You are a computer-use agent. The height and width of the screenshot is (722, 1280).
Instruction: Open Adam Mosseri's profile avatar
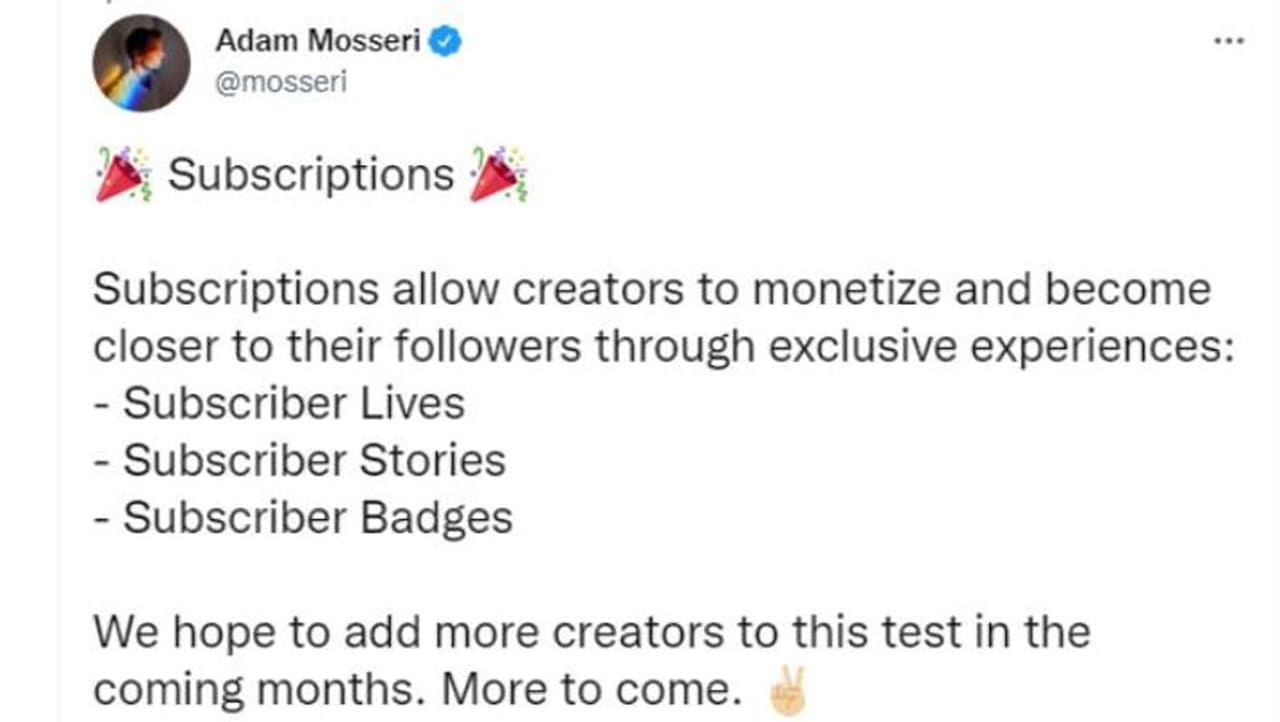pos(141,63)
